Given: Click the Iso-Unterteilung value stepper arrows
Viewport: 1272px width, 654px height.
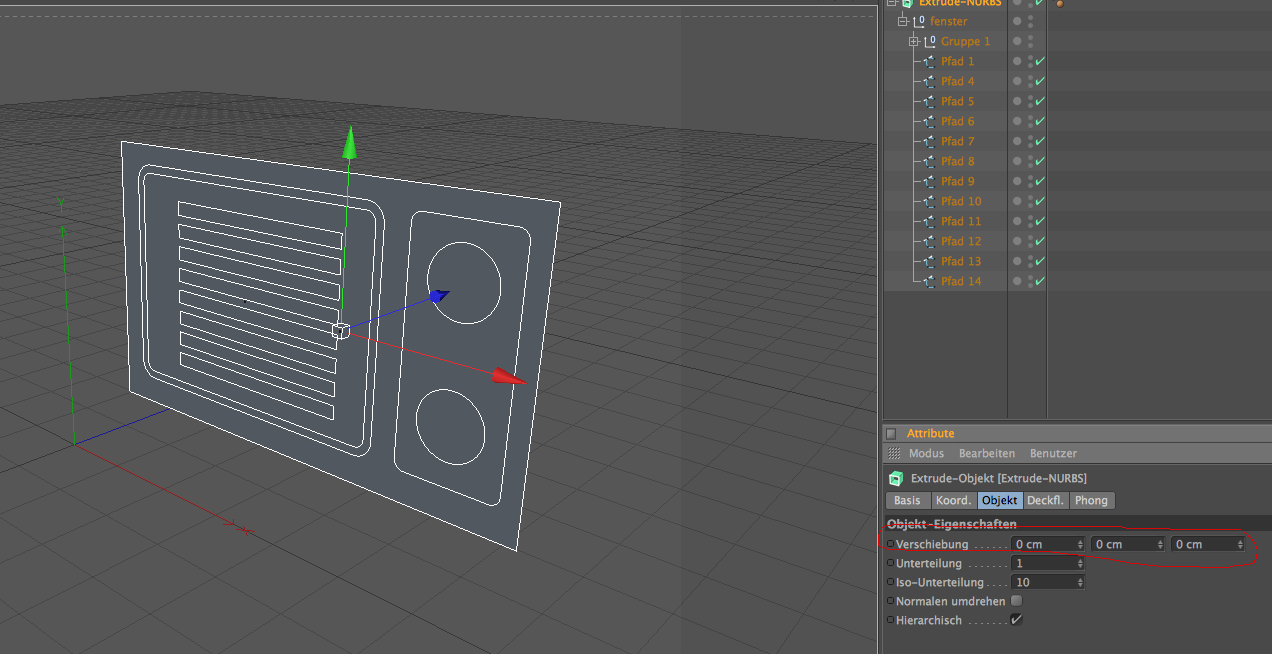Looking at the screenshot, I should [1080, 582].
